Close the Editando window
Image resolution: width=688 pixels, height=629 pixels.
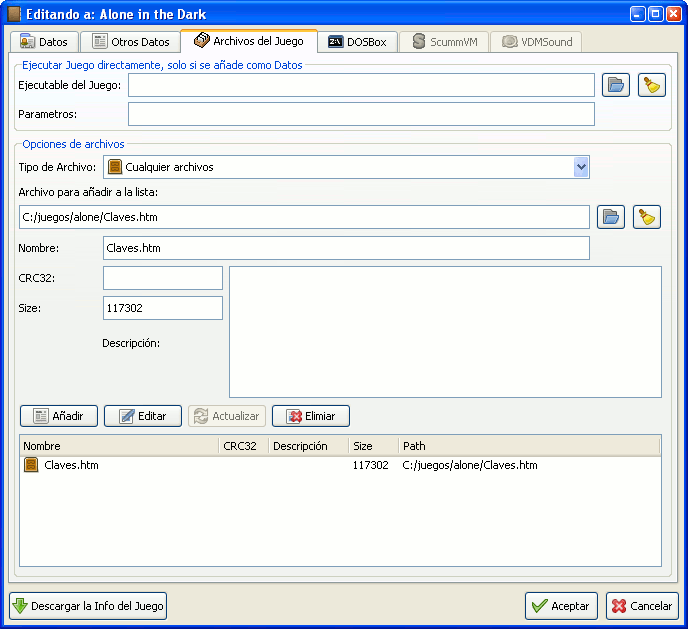pyautogui.click(x=674, y=14)
